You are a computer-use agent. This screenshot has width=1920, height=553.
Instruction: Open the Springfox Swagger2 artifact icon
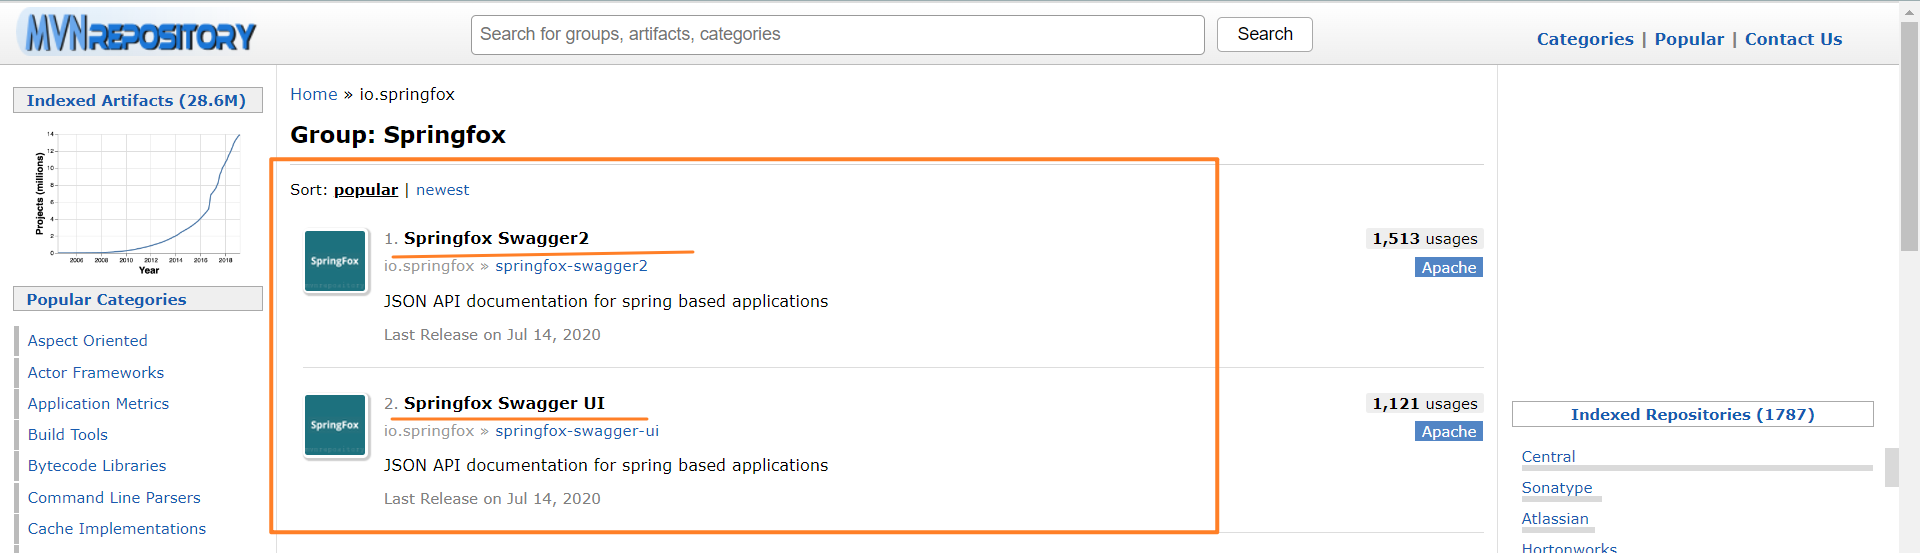click(x=335, y=261)
